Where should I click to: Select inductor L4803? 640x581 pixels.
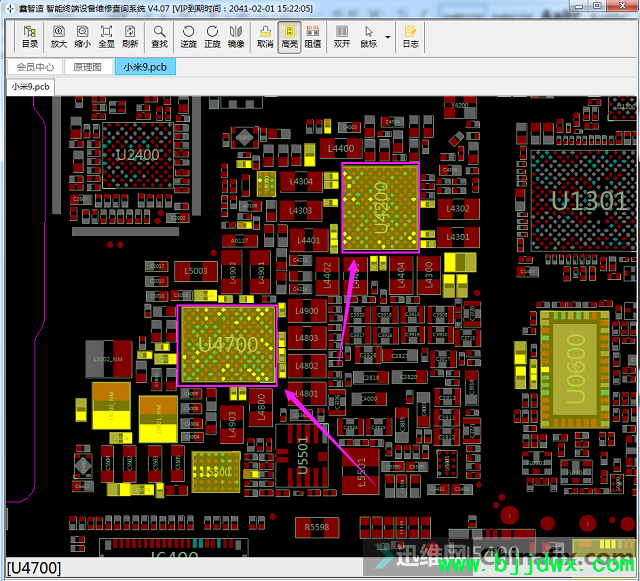point(307,338)
